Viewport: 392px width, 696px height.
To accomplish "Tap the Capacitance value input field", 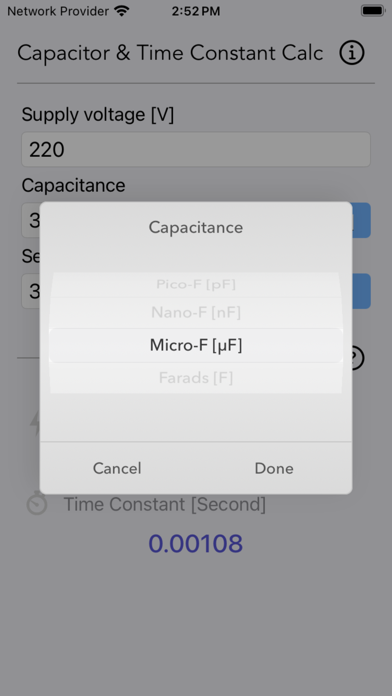I will (x=31, y=220).
